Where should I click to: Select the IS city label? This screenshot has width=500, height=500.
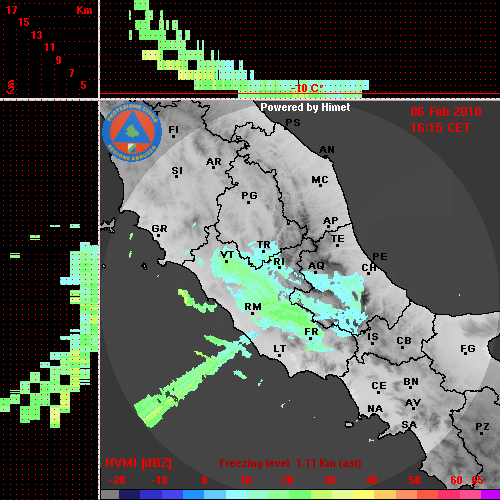(373, 337)
